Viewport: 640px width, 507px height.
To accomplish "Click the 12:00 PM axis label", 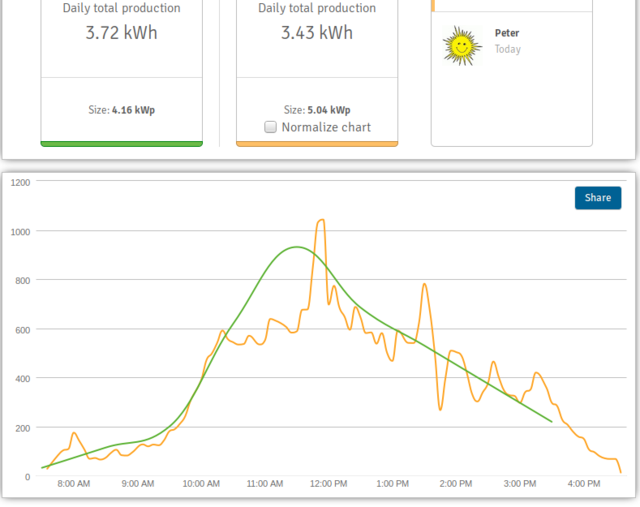I will 329,484.
